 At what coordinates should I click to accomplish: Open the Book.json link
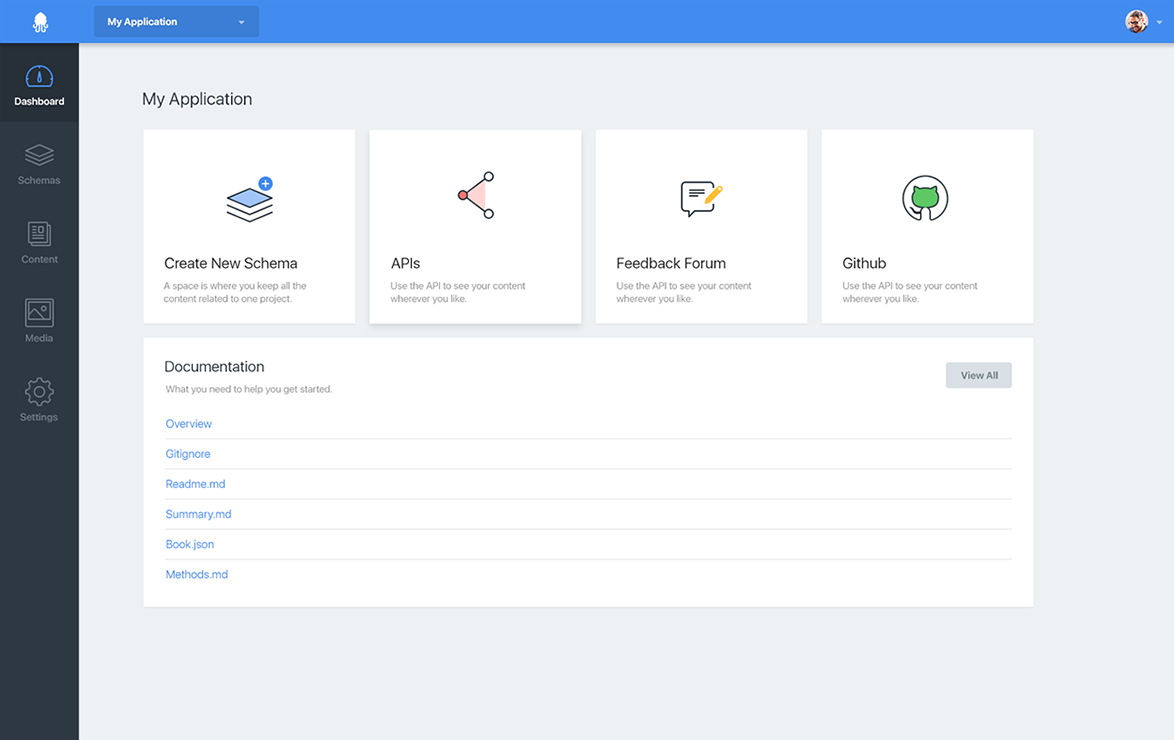pos(190,544)
